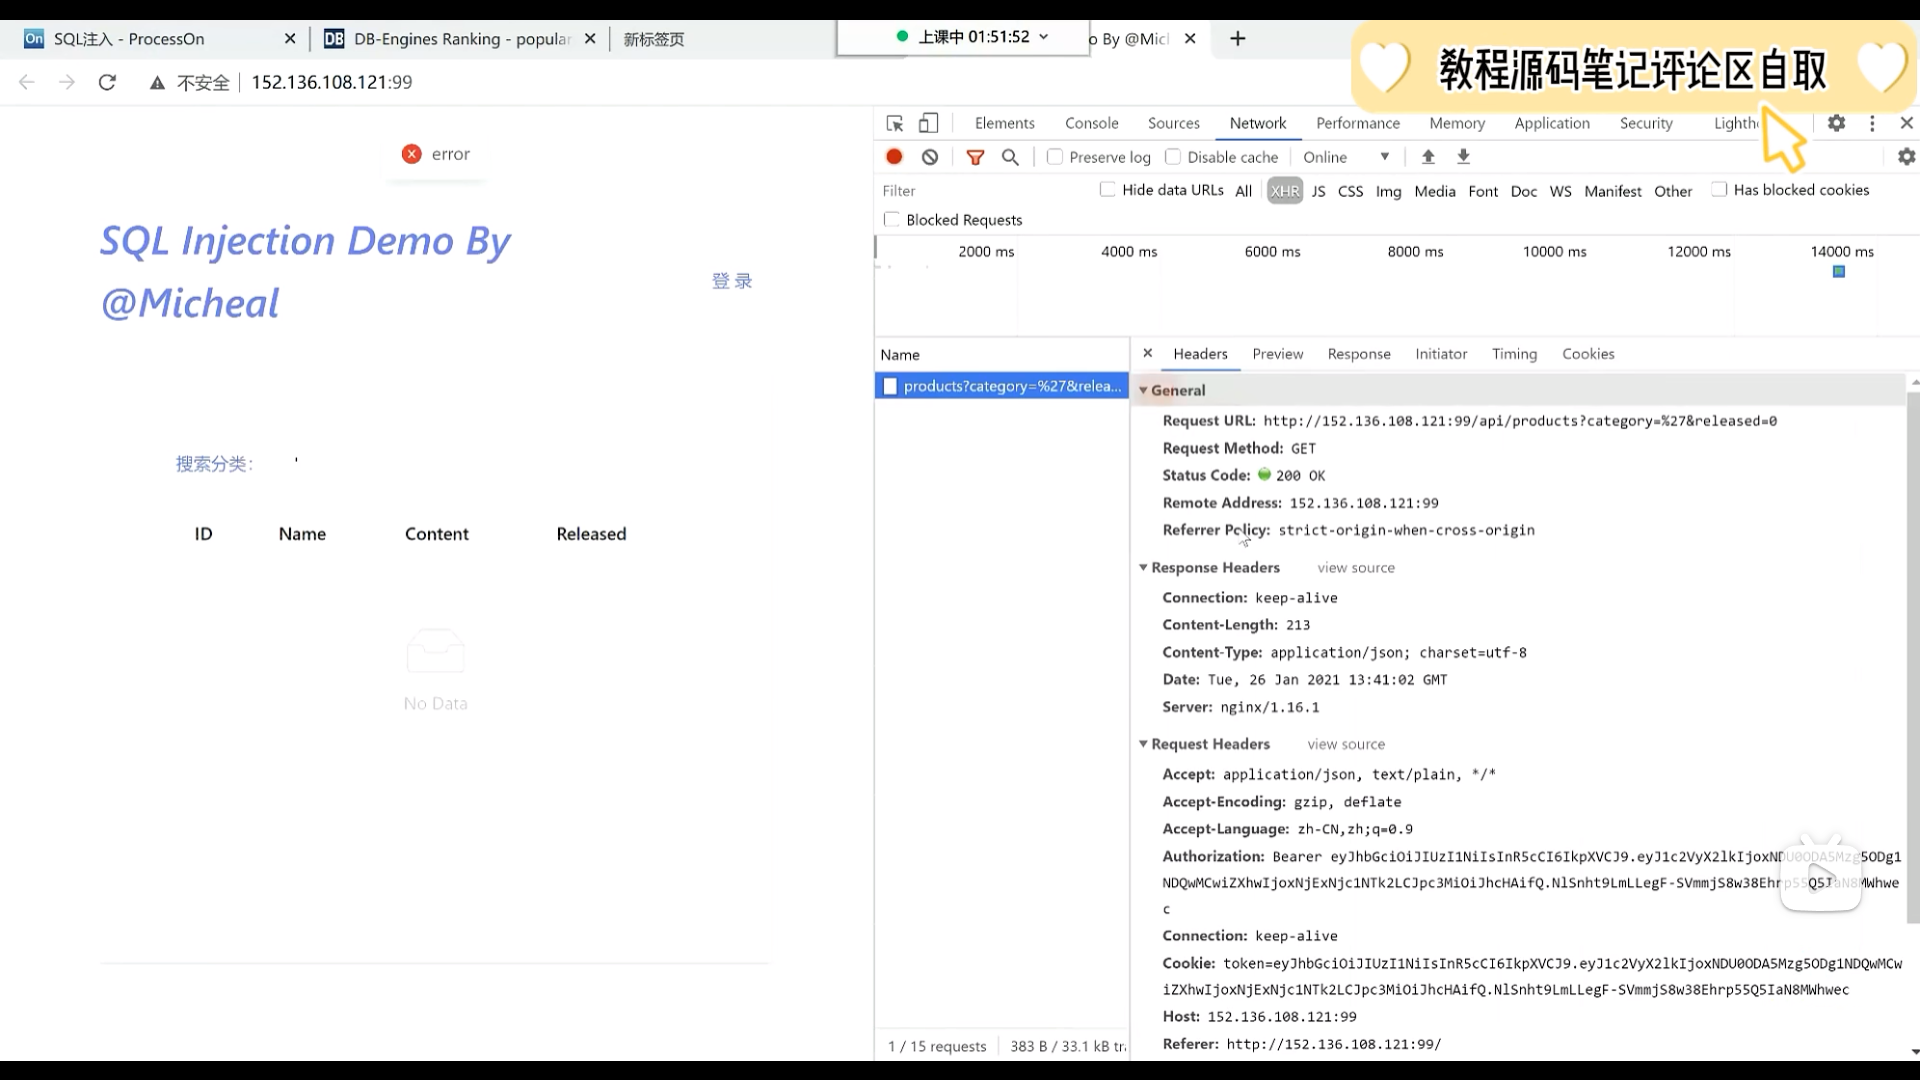
Task: Open the Response tab of request
Action: coord(1358,354)
